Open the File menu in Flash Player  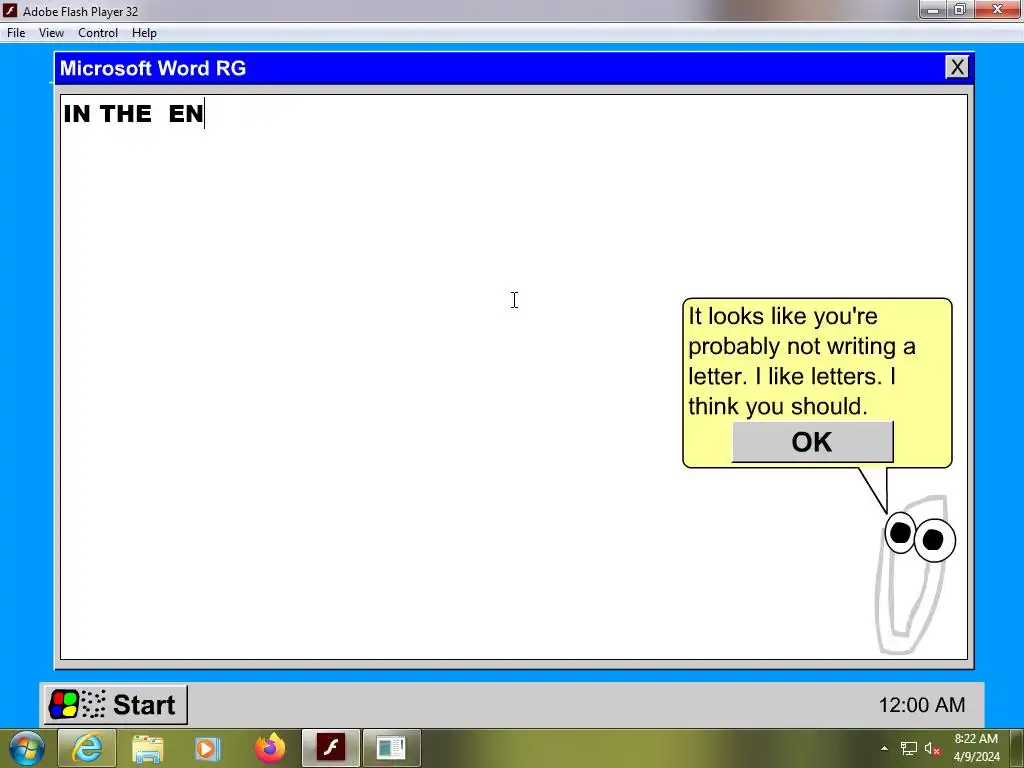(16, 33)
